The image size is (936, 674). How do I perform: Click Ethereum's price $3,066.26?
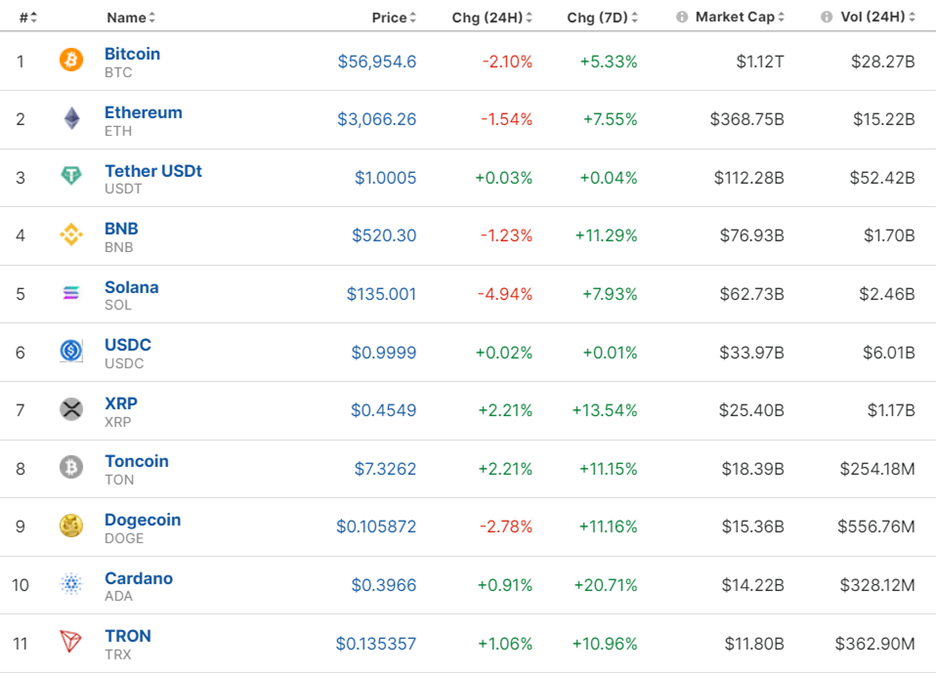[x=377, y=119]
